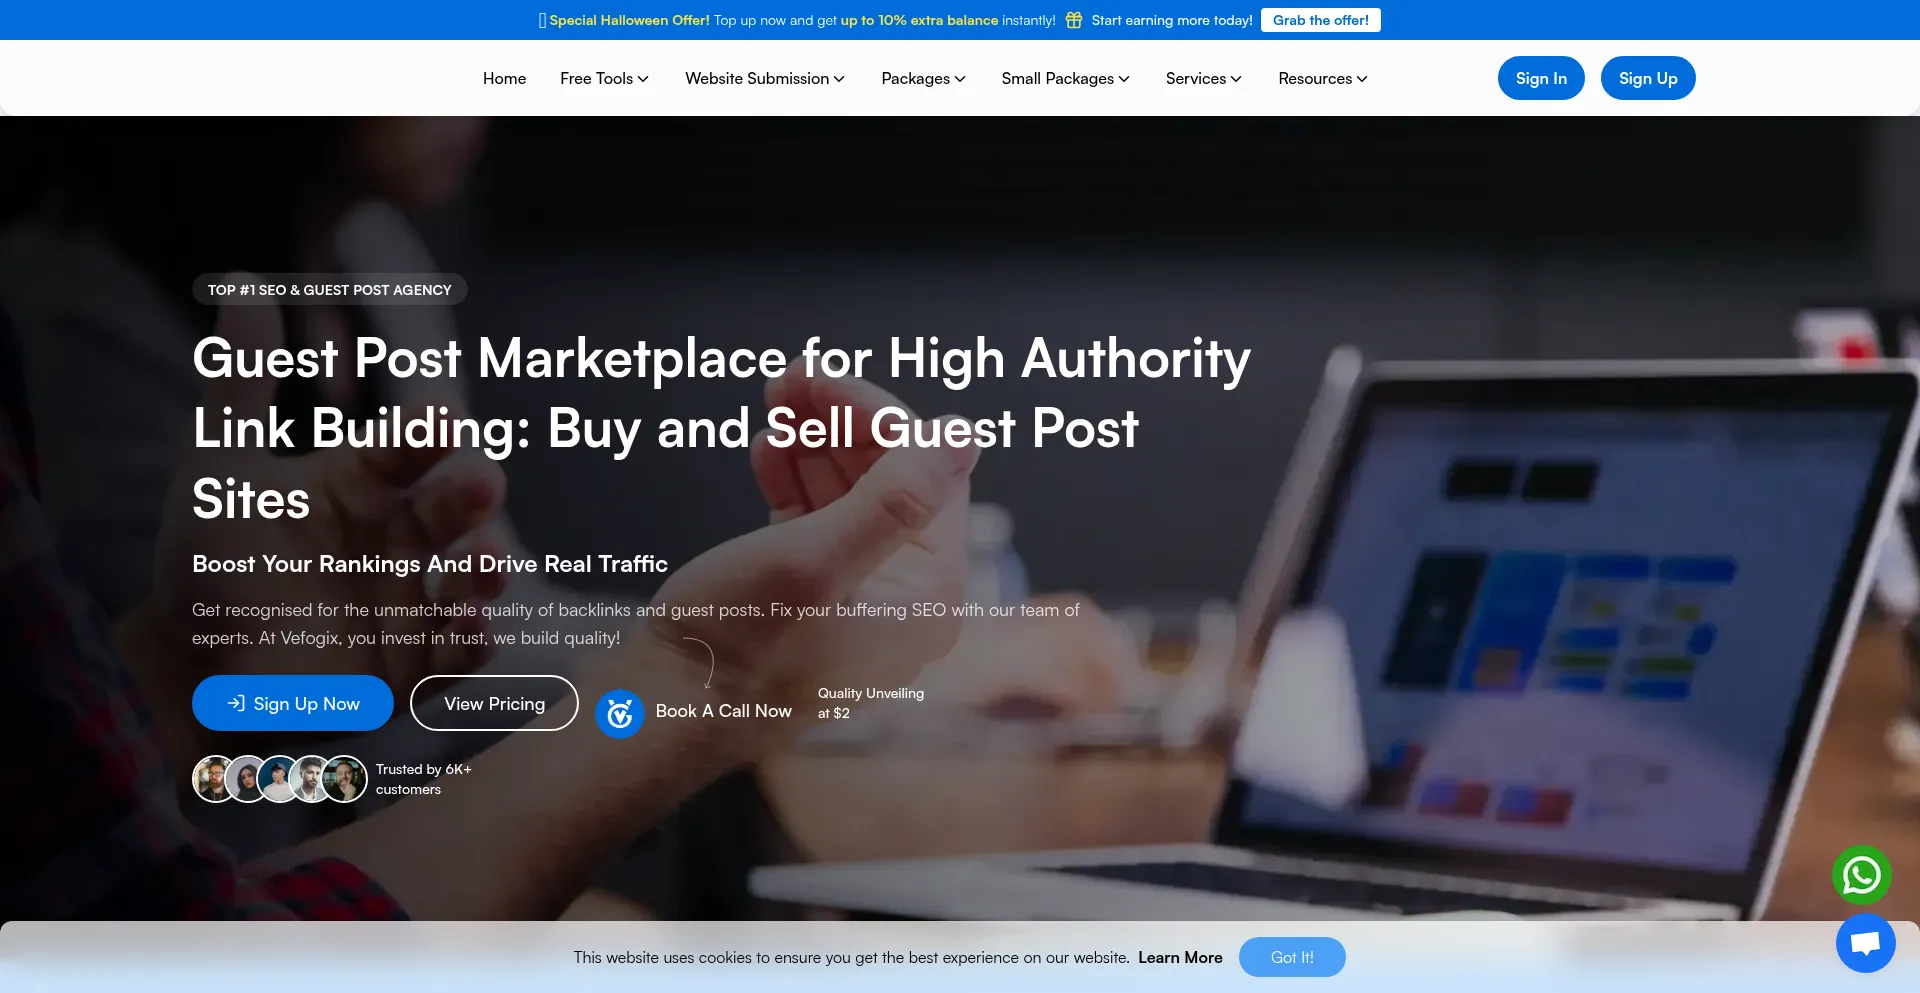Open the Packages dropdown
The image size is (1920, 993).
pyautogui.click(x=923, y=78)
